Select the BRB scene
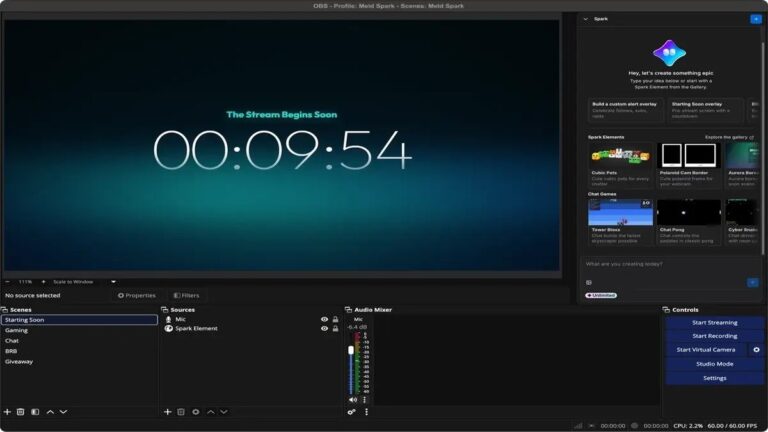768x432 pixels. point(79,351)
